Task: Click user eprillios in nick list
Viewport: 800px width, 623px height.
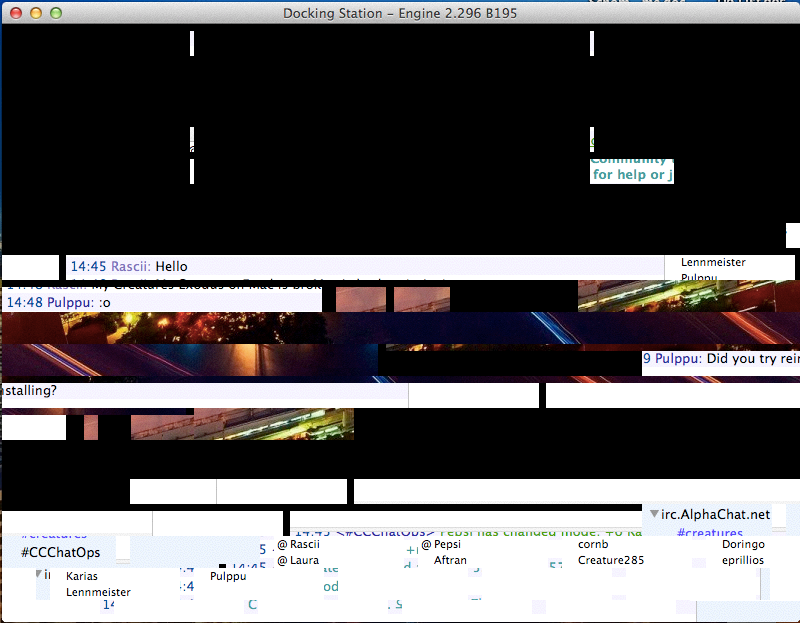Action: point(743,561)
